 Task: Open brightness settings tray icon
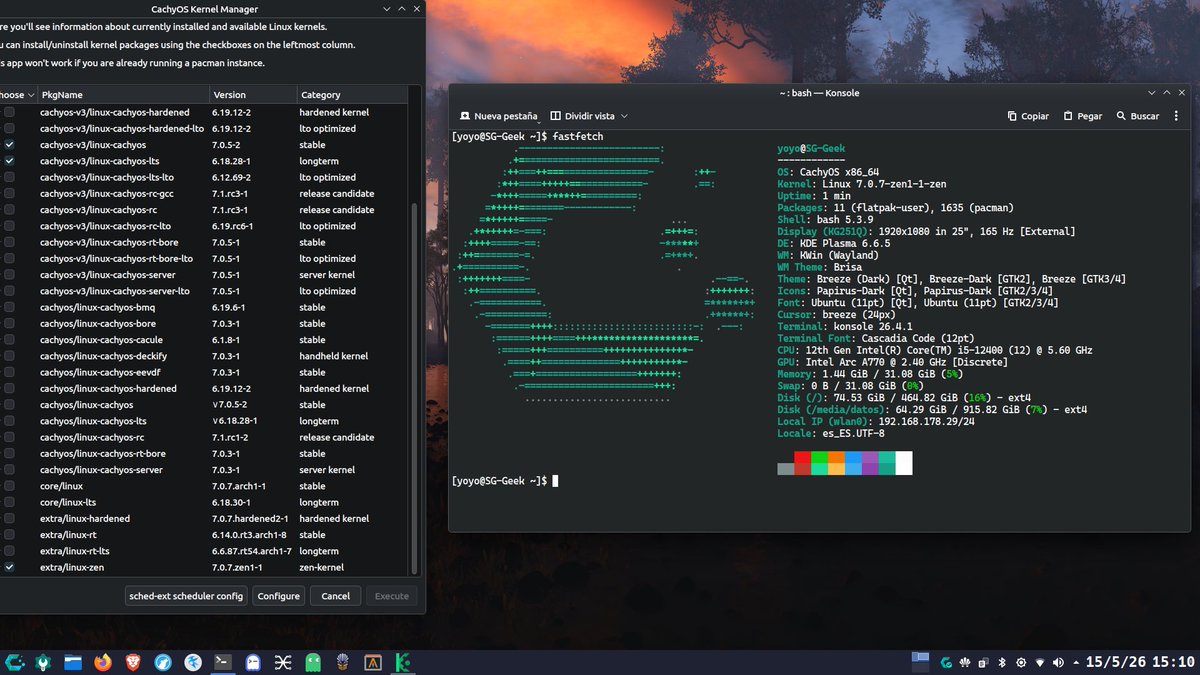pyautogui.click(x=1023, y=663)
